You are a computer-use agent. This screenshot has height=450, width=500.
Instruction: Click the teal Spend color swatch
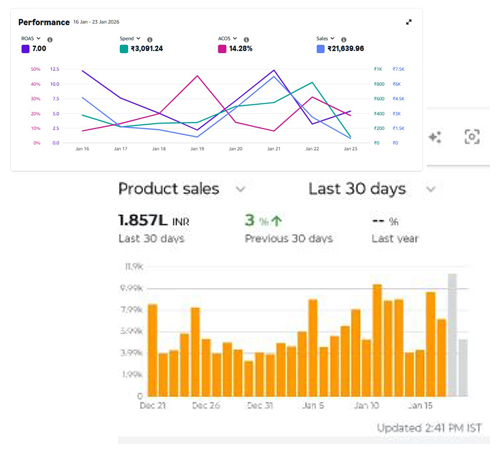124,49
